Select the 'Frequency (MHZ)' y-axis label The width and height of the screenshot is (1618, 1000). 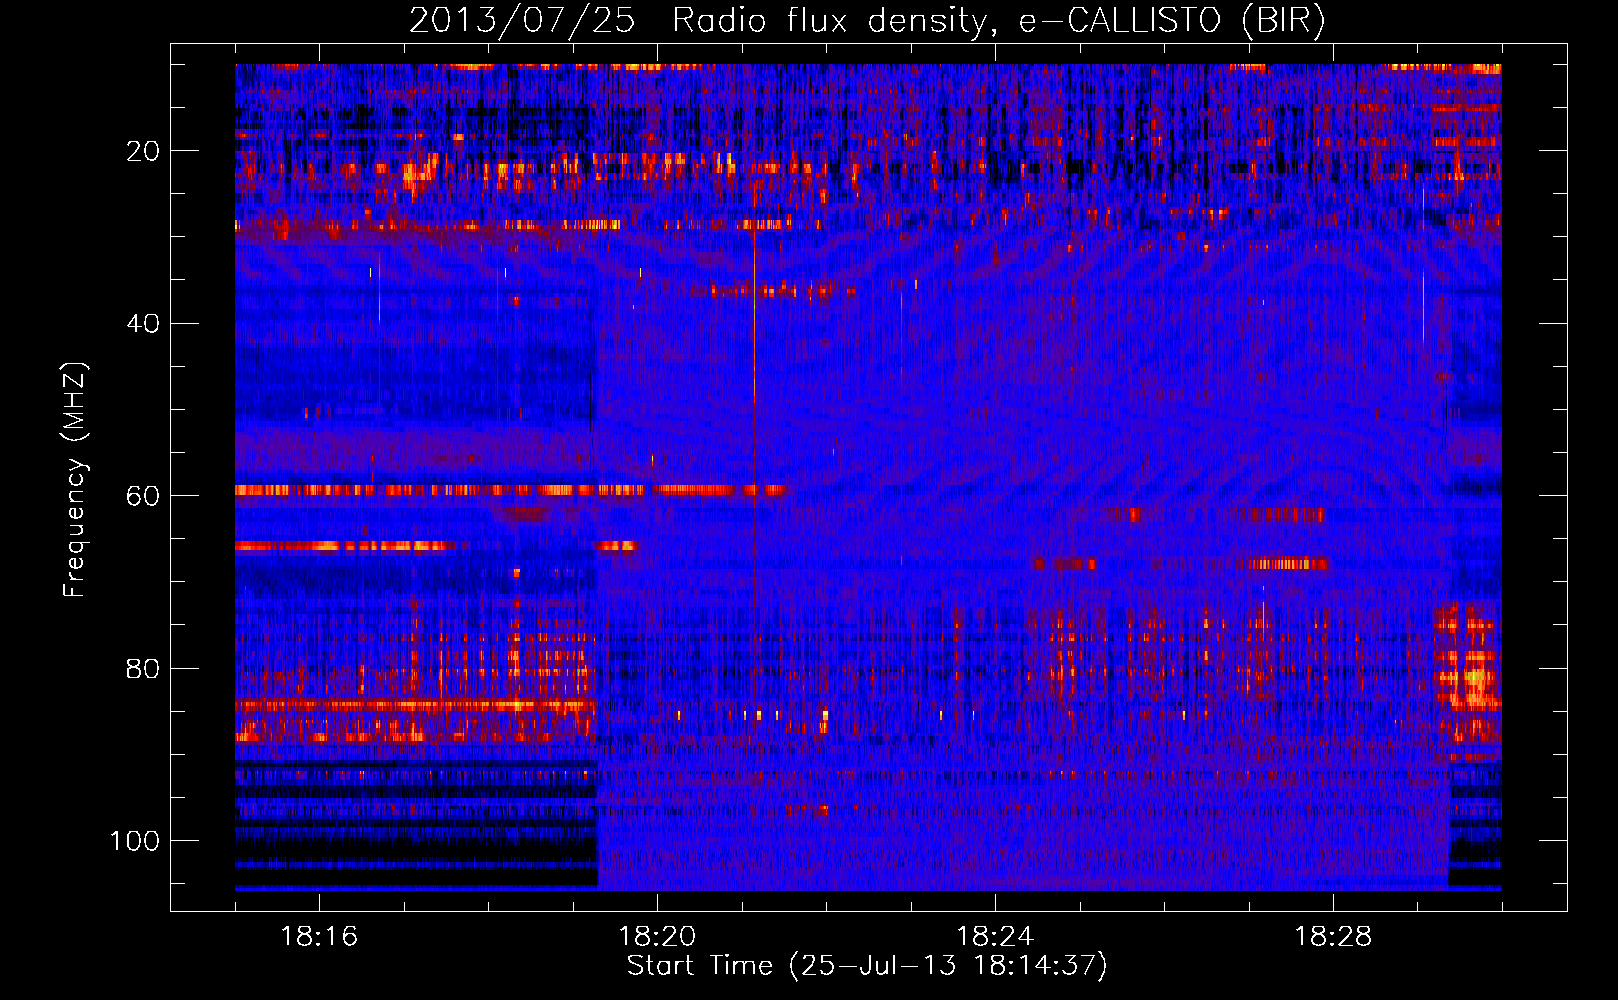pos(76,479)
